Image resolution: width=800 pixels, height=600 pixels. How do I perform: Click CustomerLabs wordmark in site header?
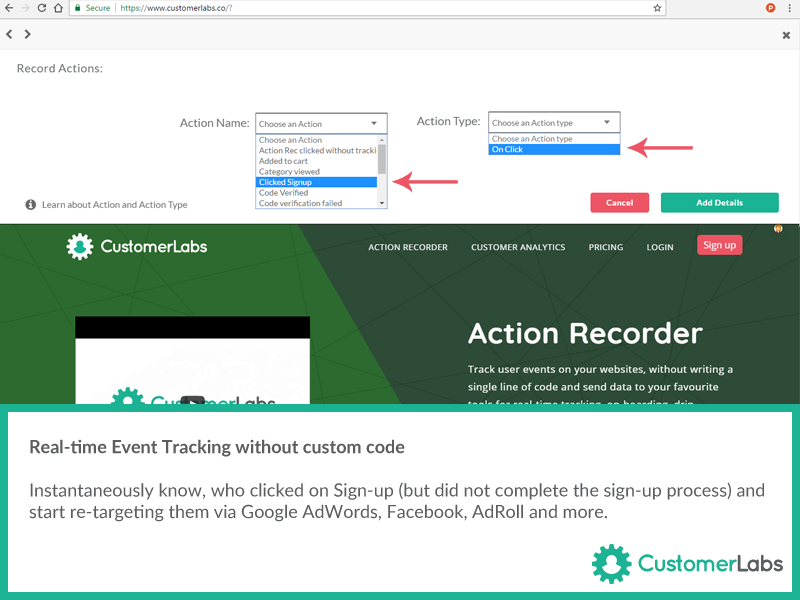[x=154, y=246]
